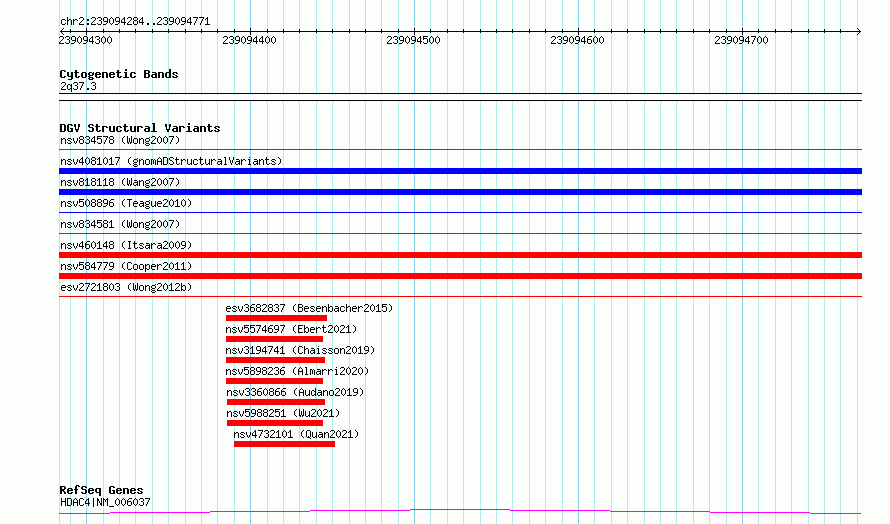Click the nsv818118 (Wang2007) label
Screen dimensions: 890x524
(120, 182)
